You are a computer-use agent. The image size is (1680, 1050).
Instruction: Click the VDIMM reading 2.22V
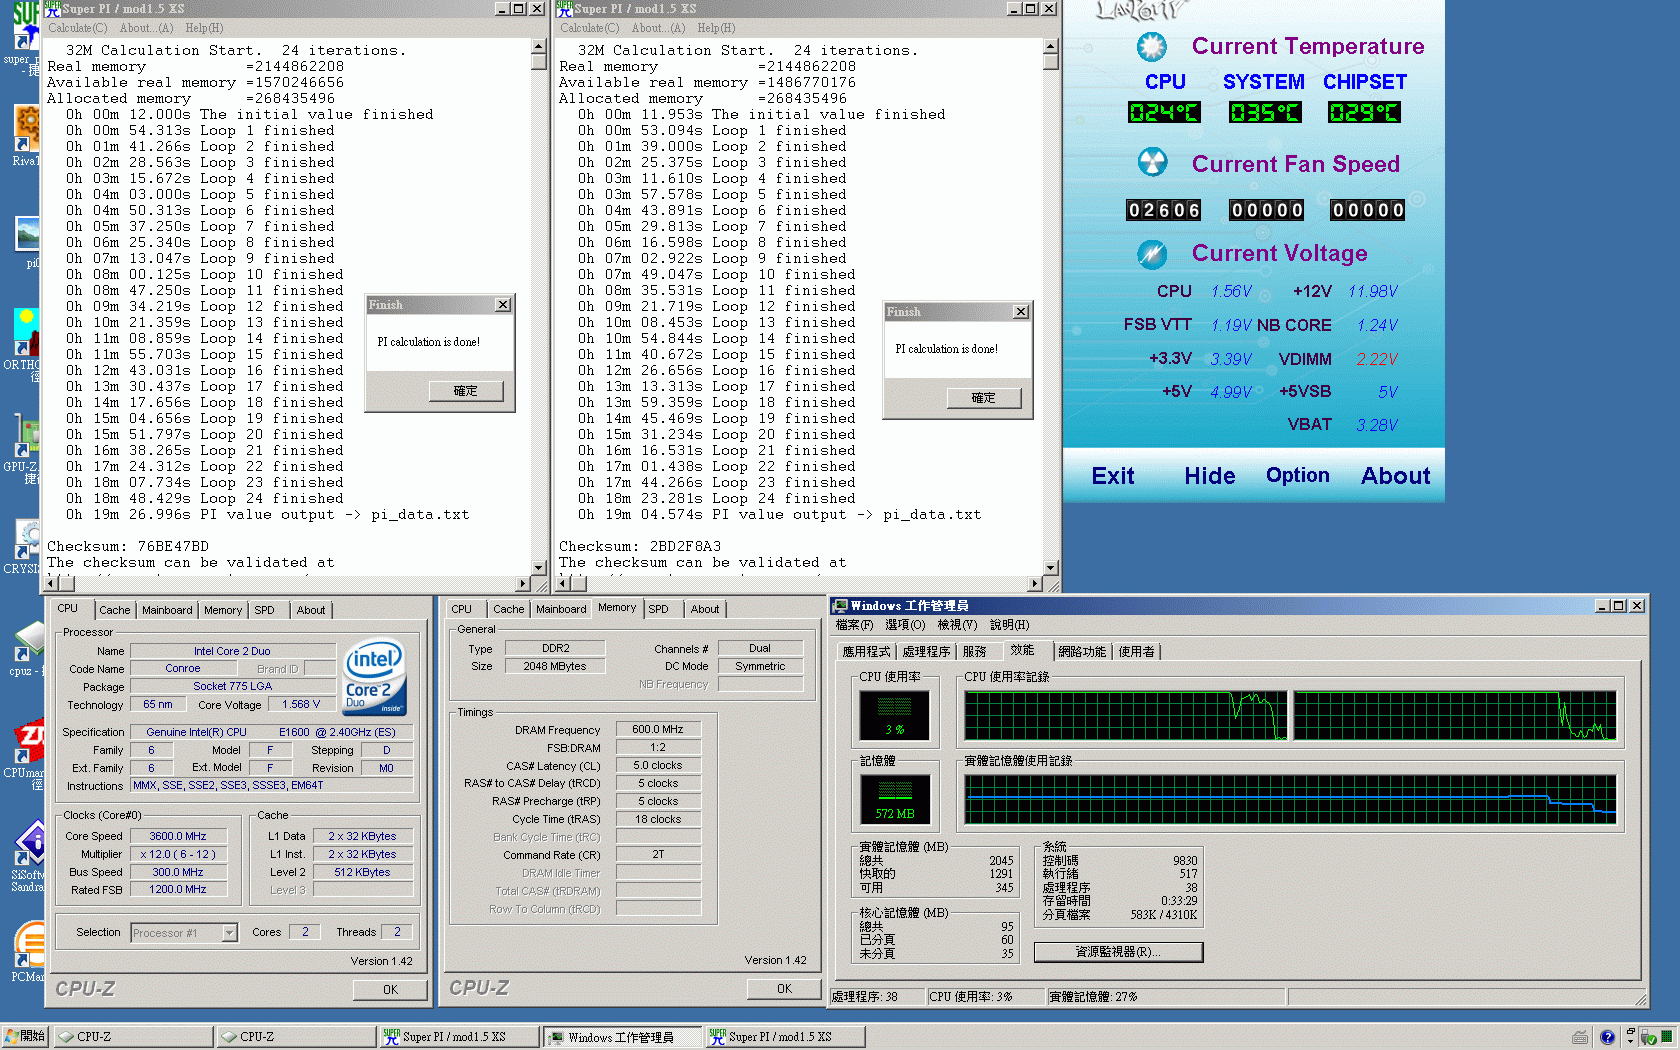point(1377,359)
